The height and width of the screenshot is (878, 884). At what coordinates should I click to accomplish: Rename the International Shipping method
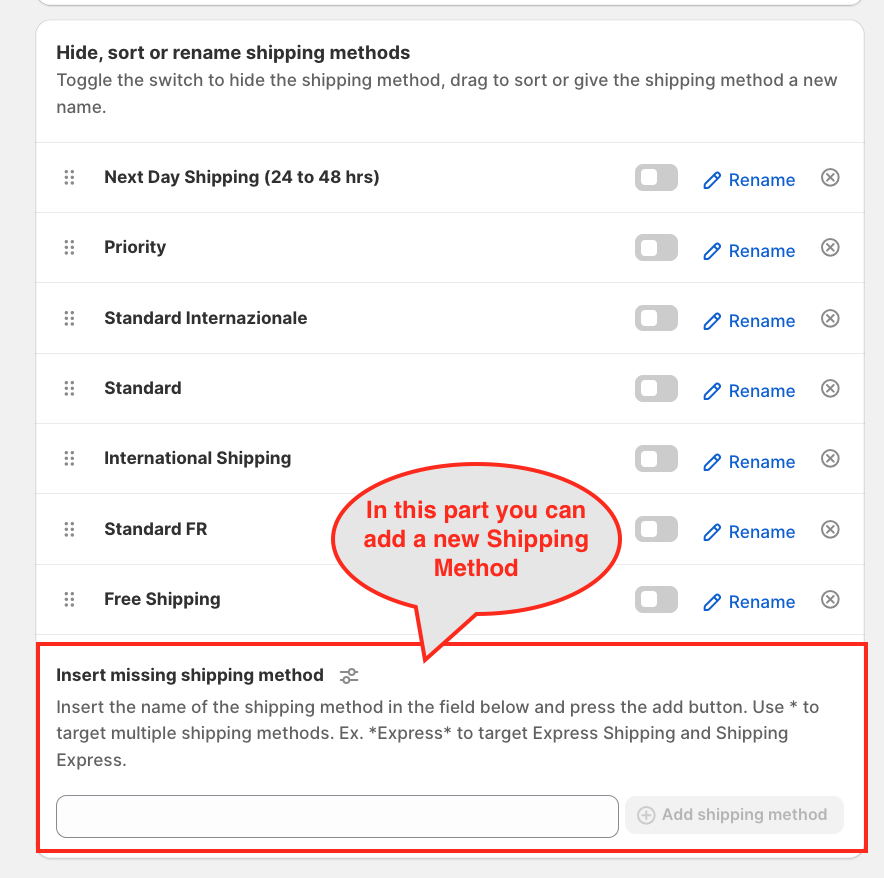pos(750,462)
